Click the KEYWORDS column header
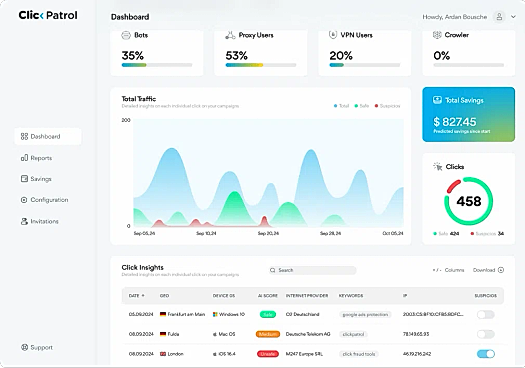The height and width of the screenshot is (368, 525). tap(351, 296)
